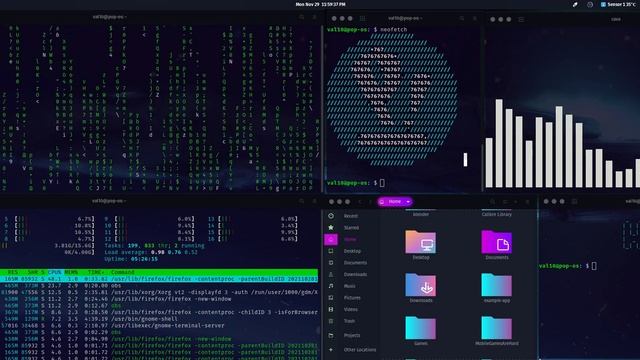Open menu in htop terminal header
The image size is (640, 360).
(x=315, y=201)
